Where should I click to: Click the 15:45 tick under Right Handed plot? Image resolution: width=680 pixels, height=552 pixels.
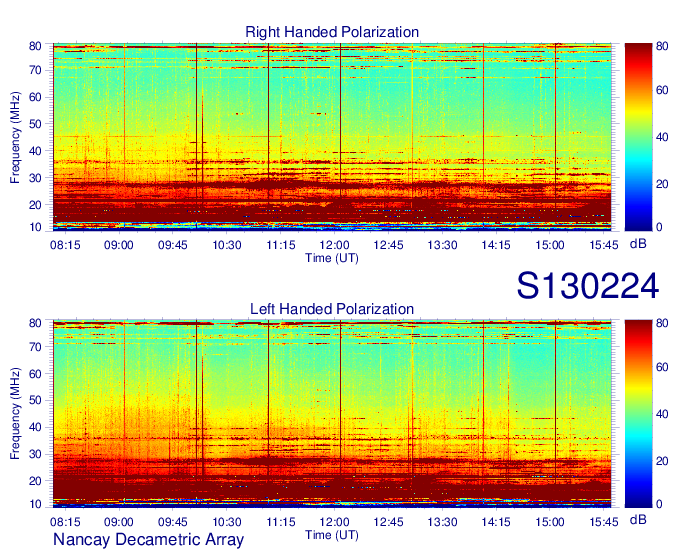click(604, 245)
